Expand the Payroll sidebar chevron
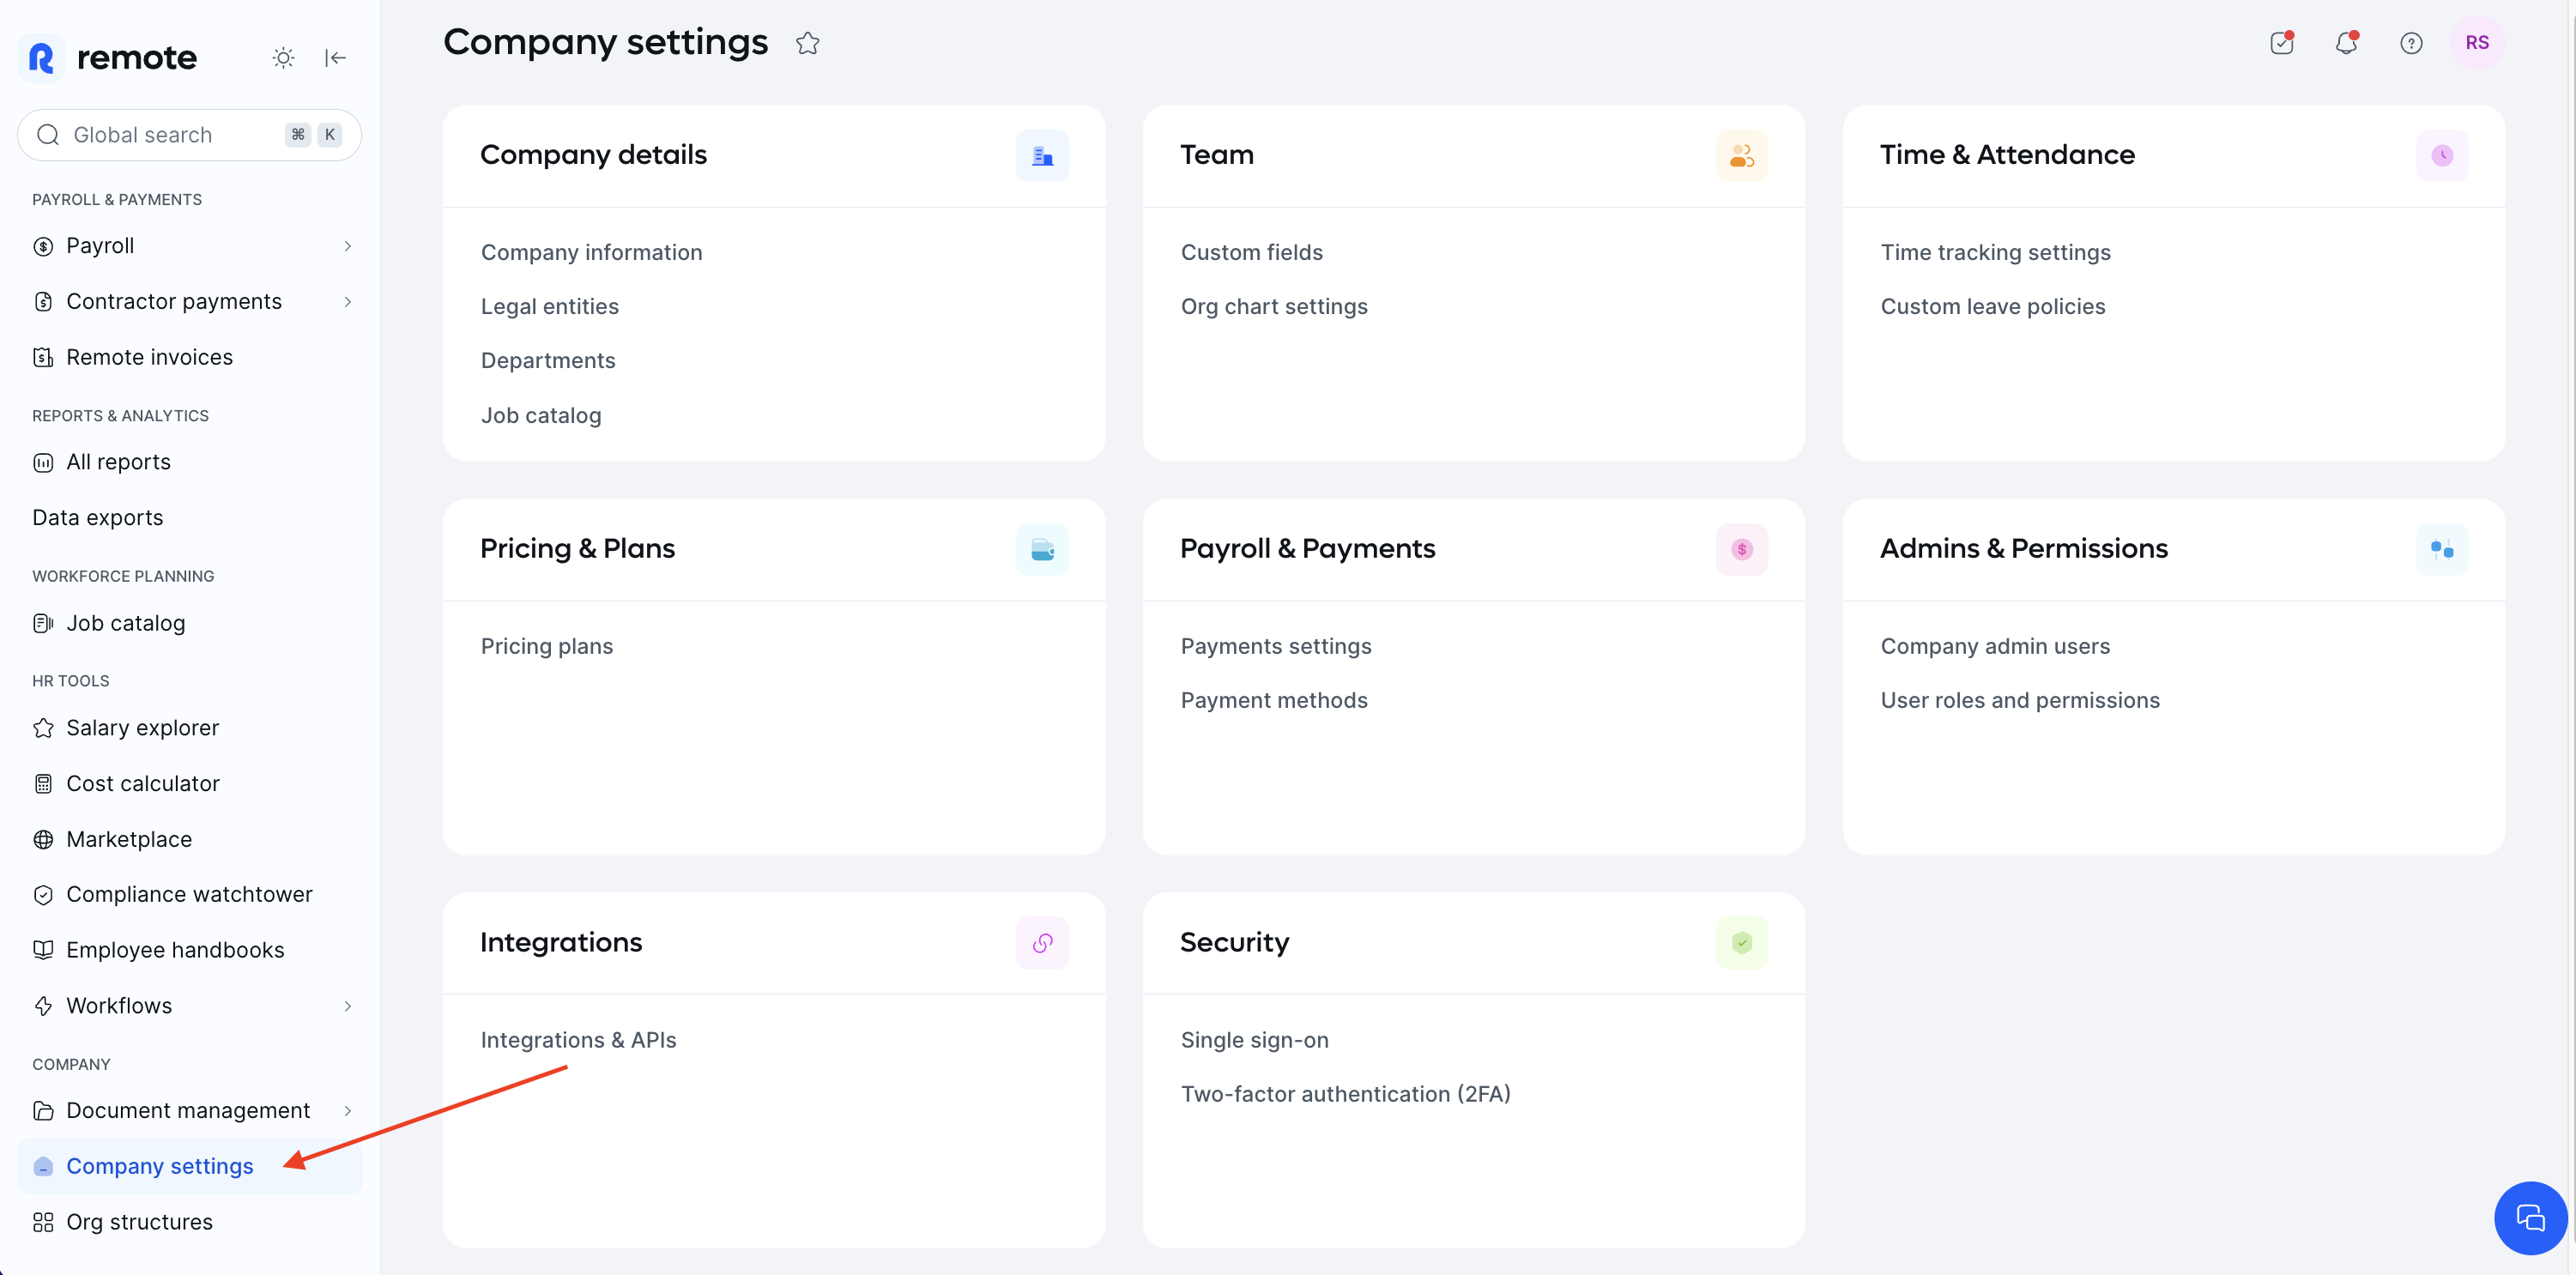 click(x=347, y=246)
